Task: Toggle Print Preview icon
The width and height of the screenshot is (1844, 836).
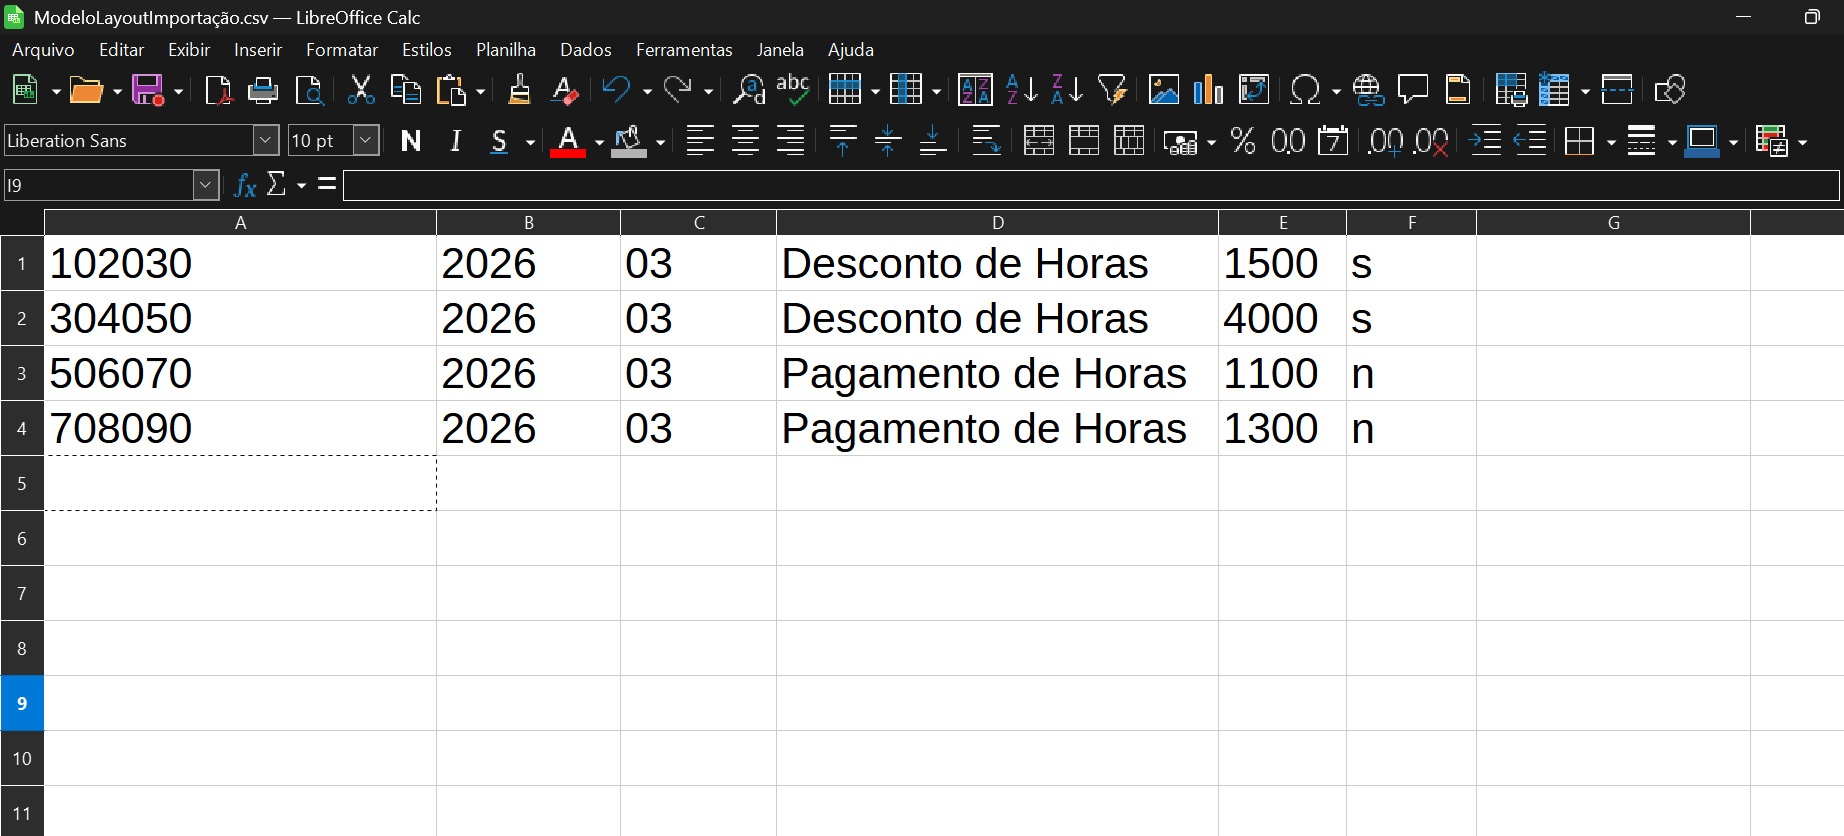Action: 310,90
